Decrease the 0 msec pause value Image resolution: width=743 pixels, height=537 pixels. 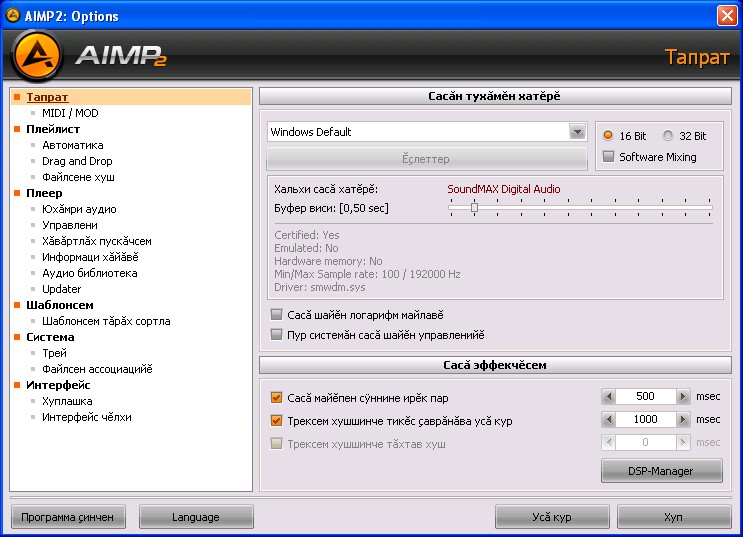[x=609, y=442]
